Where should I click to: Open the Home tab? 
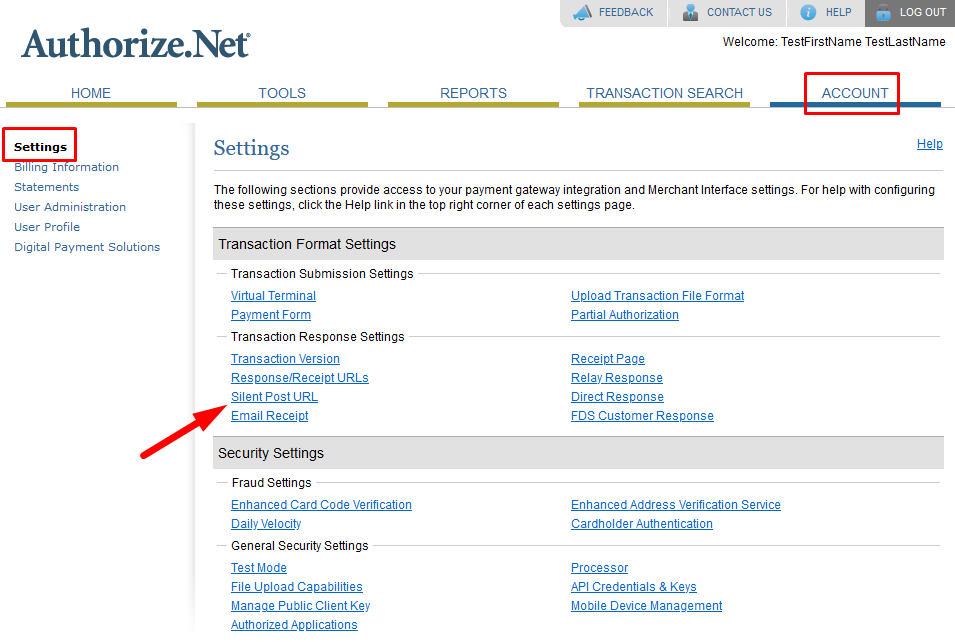pos(91,93)
